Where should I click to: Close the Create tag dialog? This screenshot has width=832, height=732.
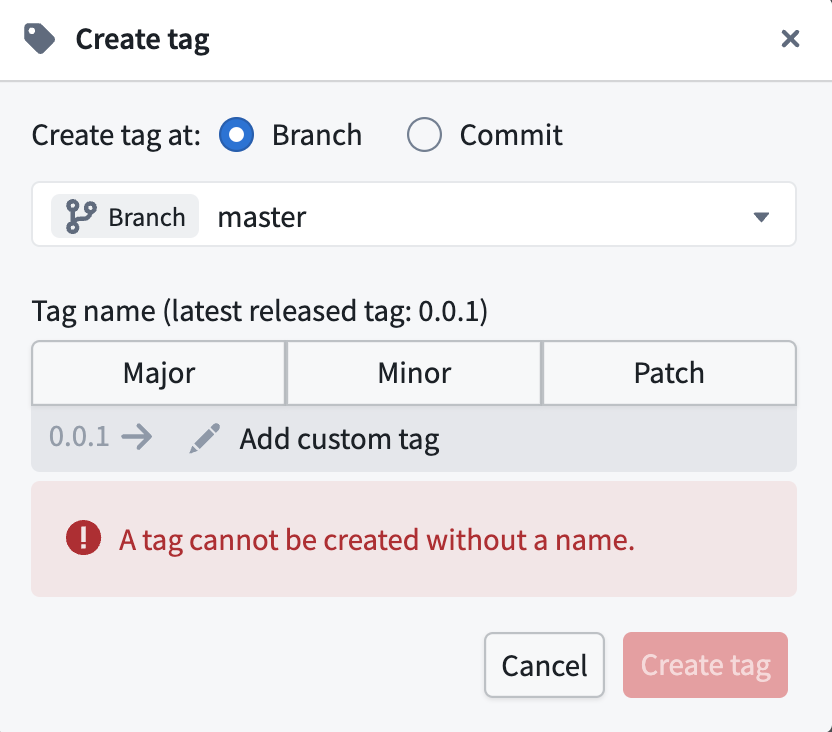coord(790,39)
